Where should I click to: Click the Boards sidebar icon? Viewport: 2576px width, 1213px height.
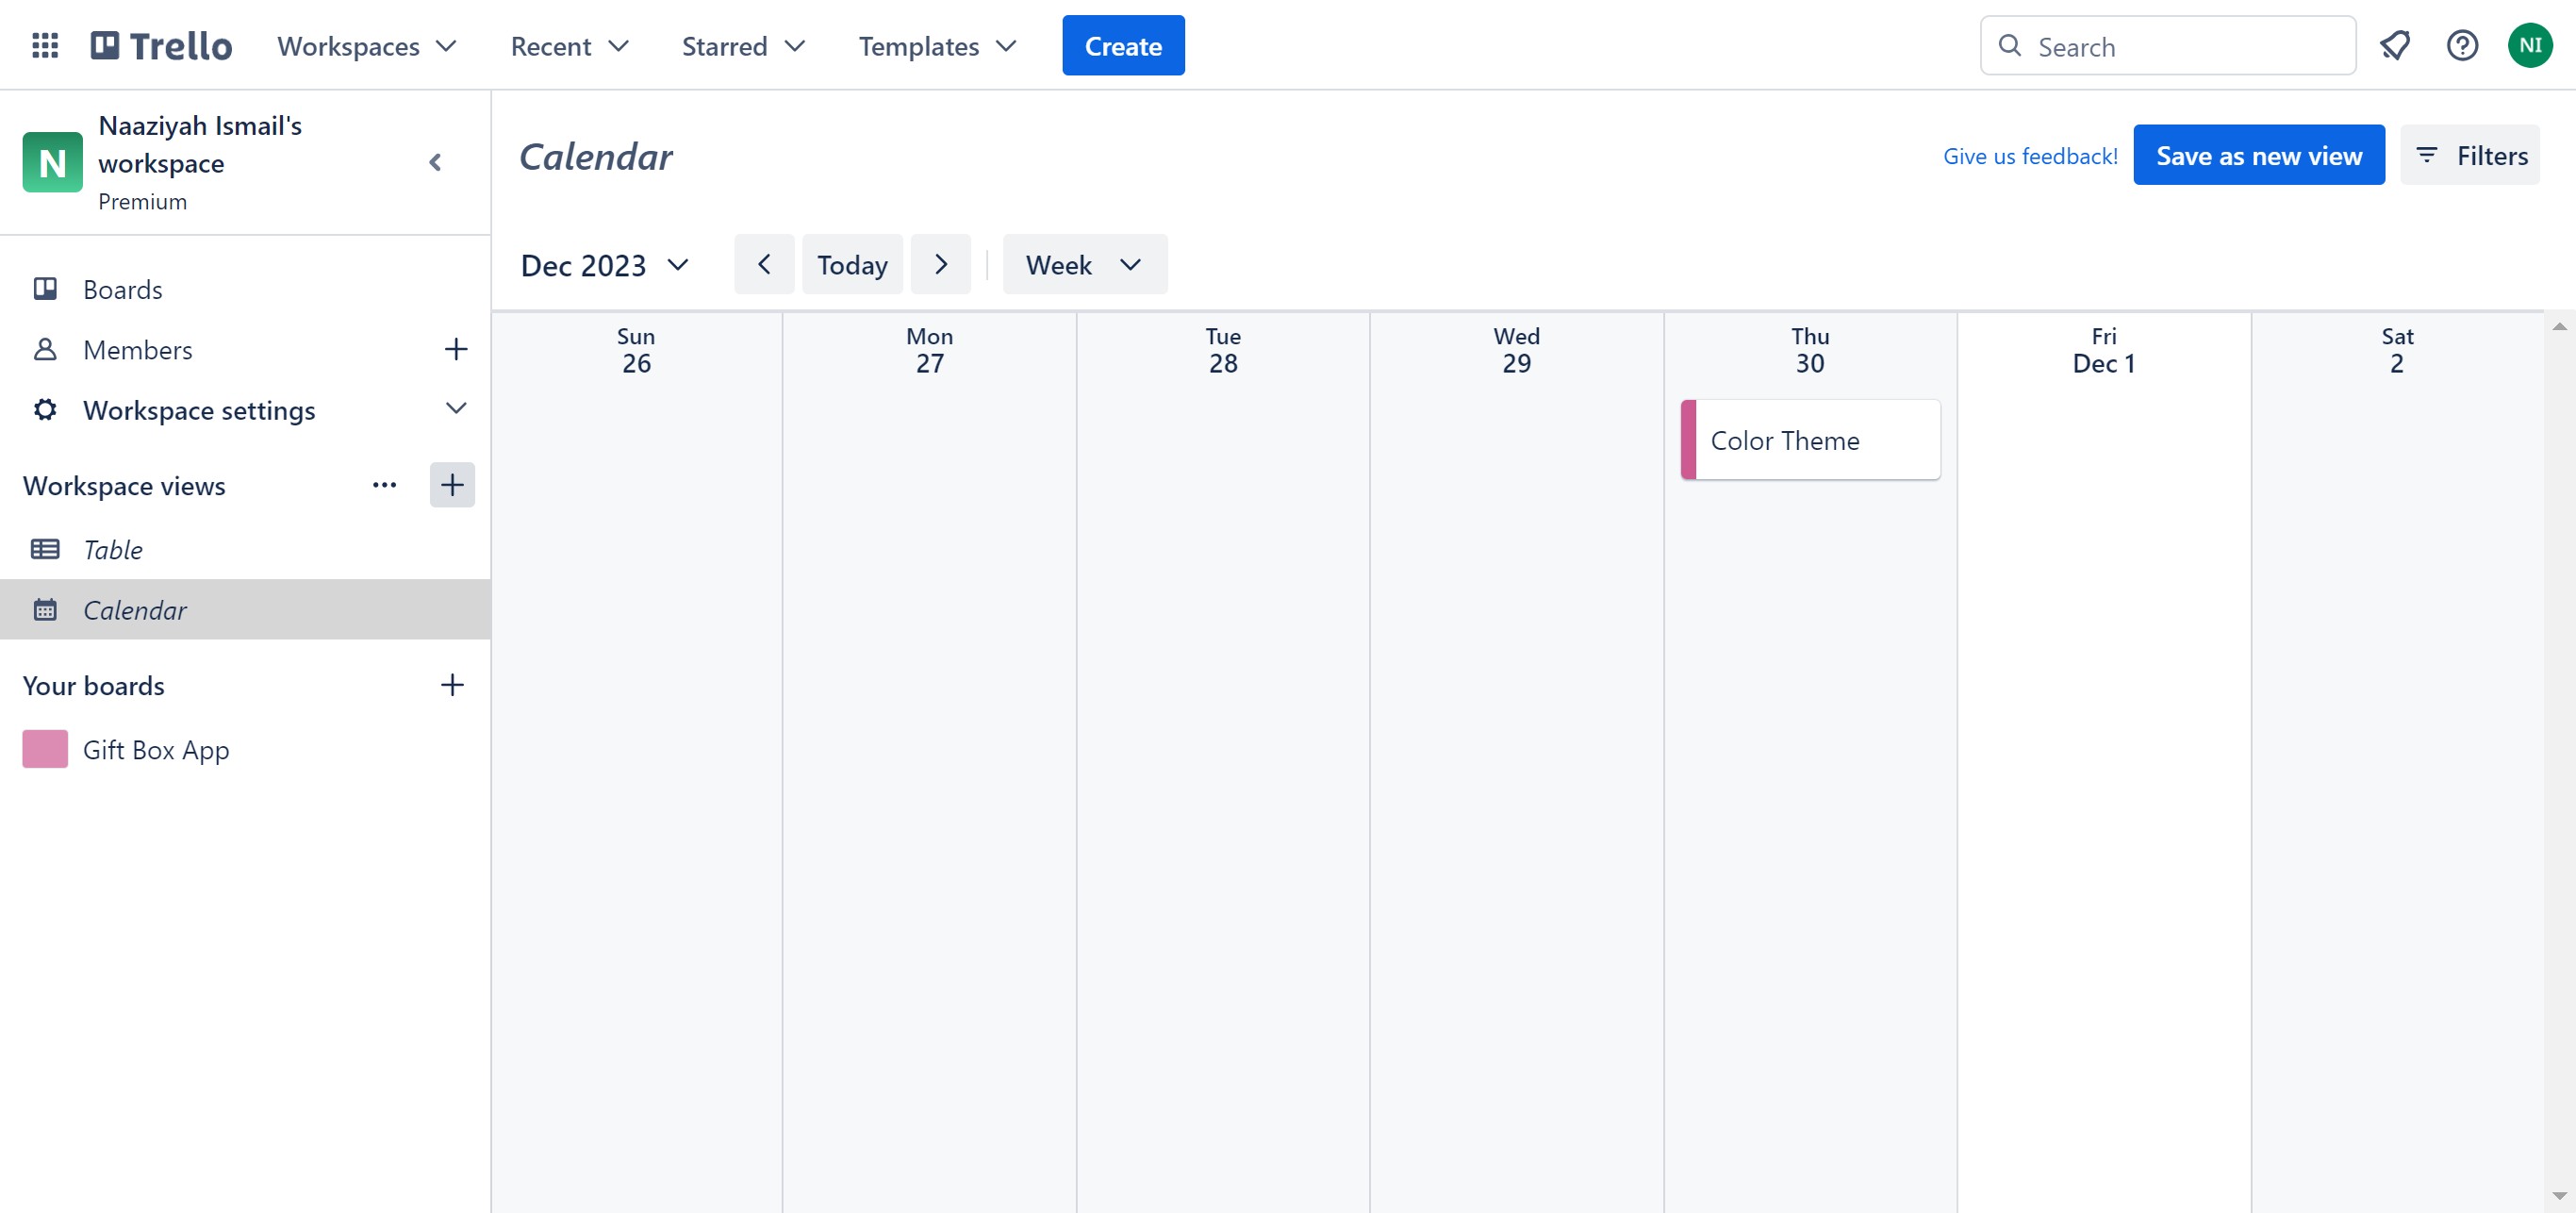pos(45,289)
